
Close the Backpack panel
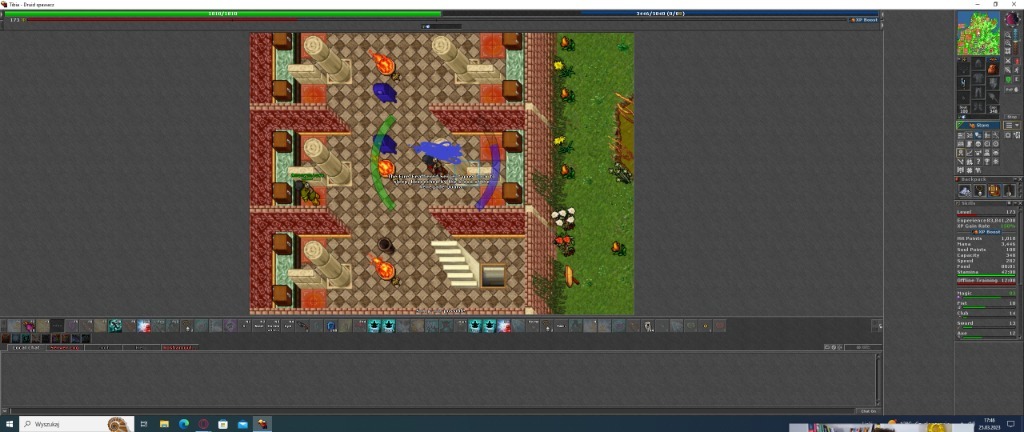[x=1020, y=179]
